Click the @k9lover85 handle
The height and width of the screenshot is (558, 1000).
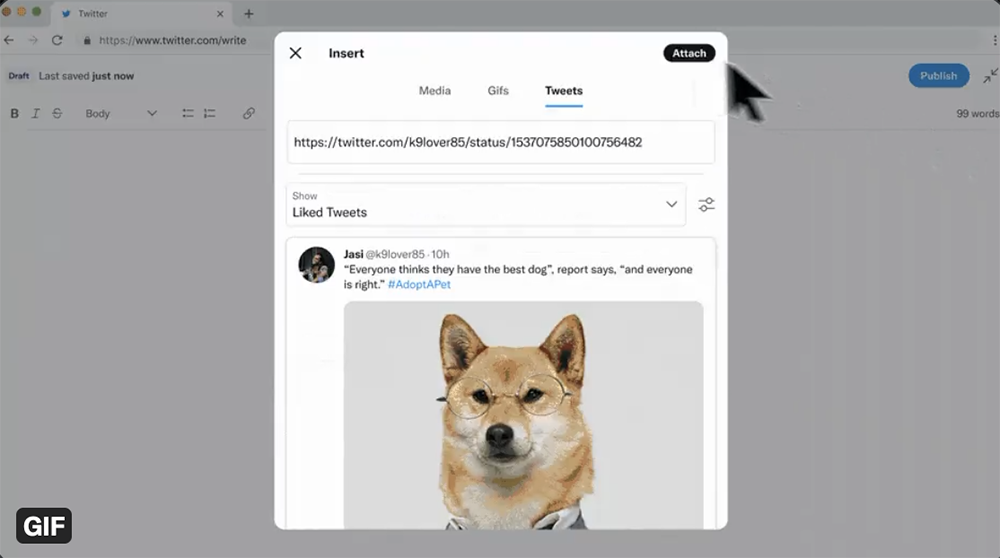pyautogui.click(x=395, y=254)
